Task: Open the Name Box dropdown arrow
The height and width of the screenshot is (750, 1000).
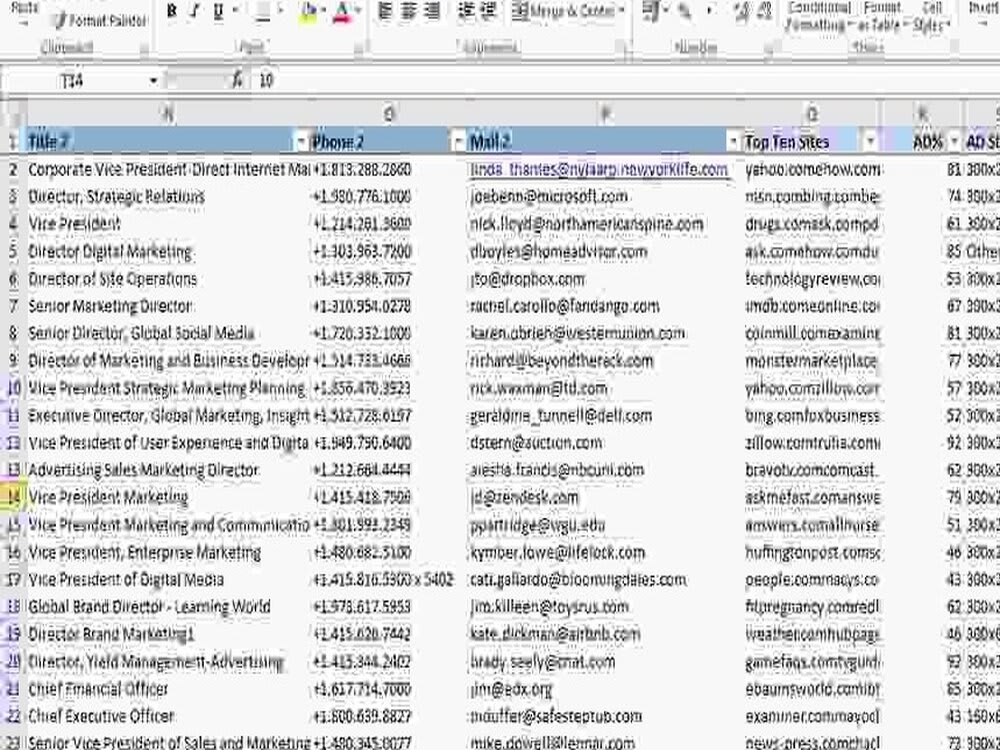Action: [x=154, y=81]
